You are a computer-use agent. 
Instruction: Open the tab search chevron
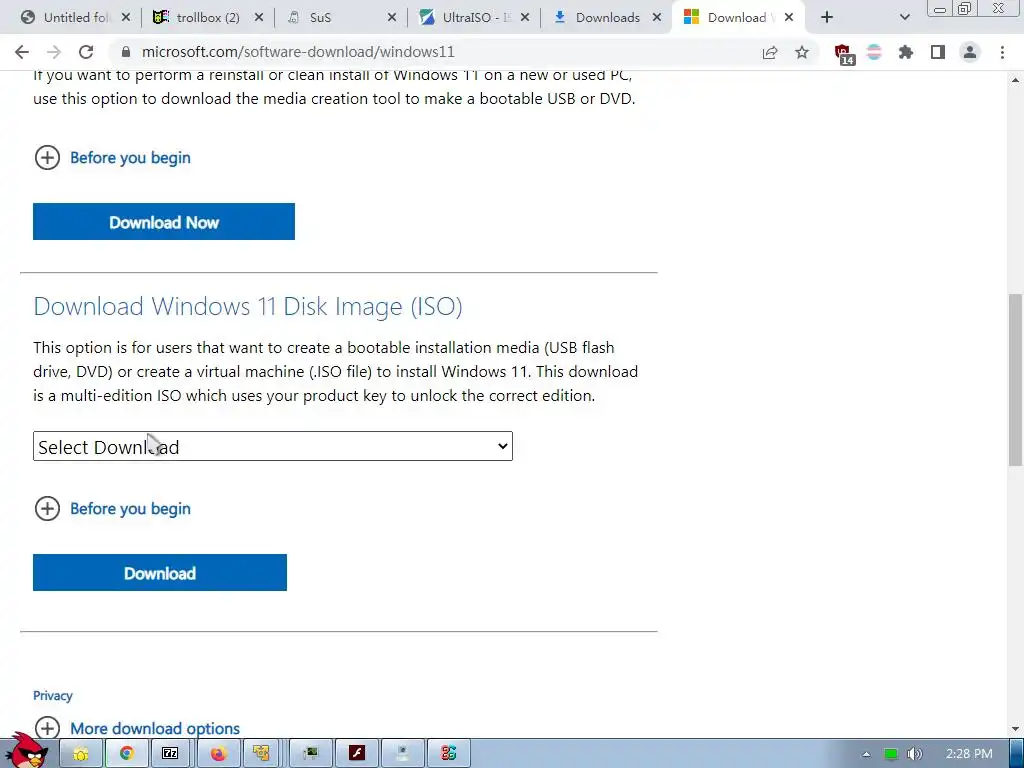pos(904,18)
